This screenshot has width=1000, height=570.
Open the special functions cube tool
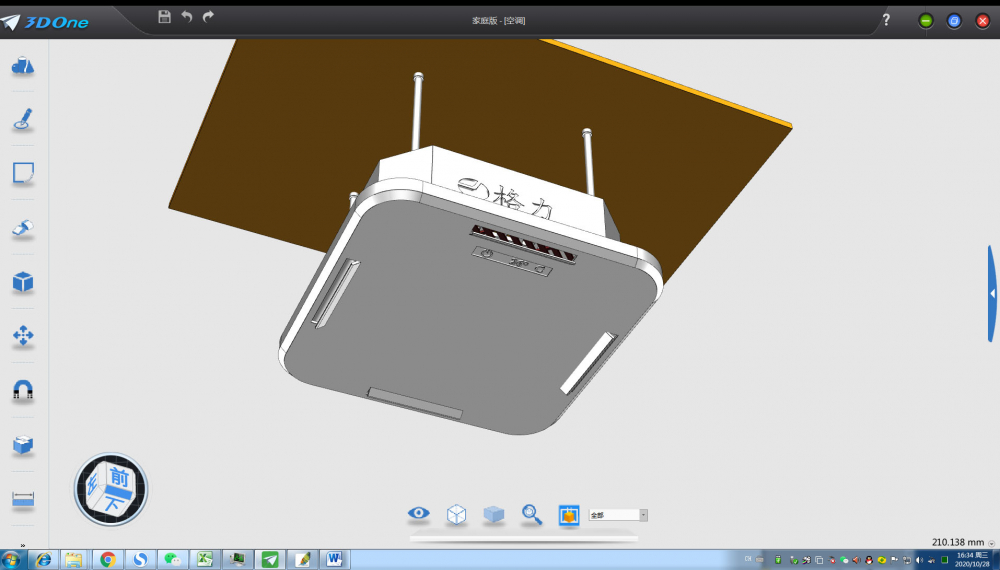point(23,281)
